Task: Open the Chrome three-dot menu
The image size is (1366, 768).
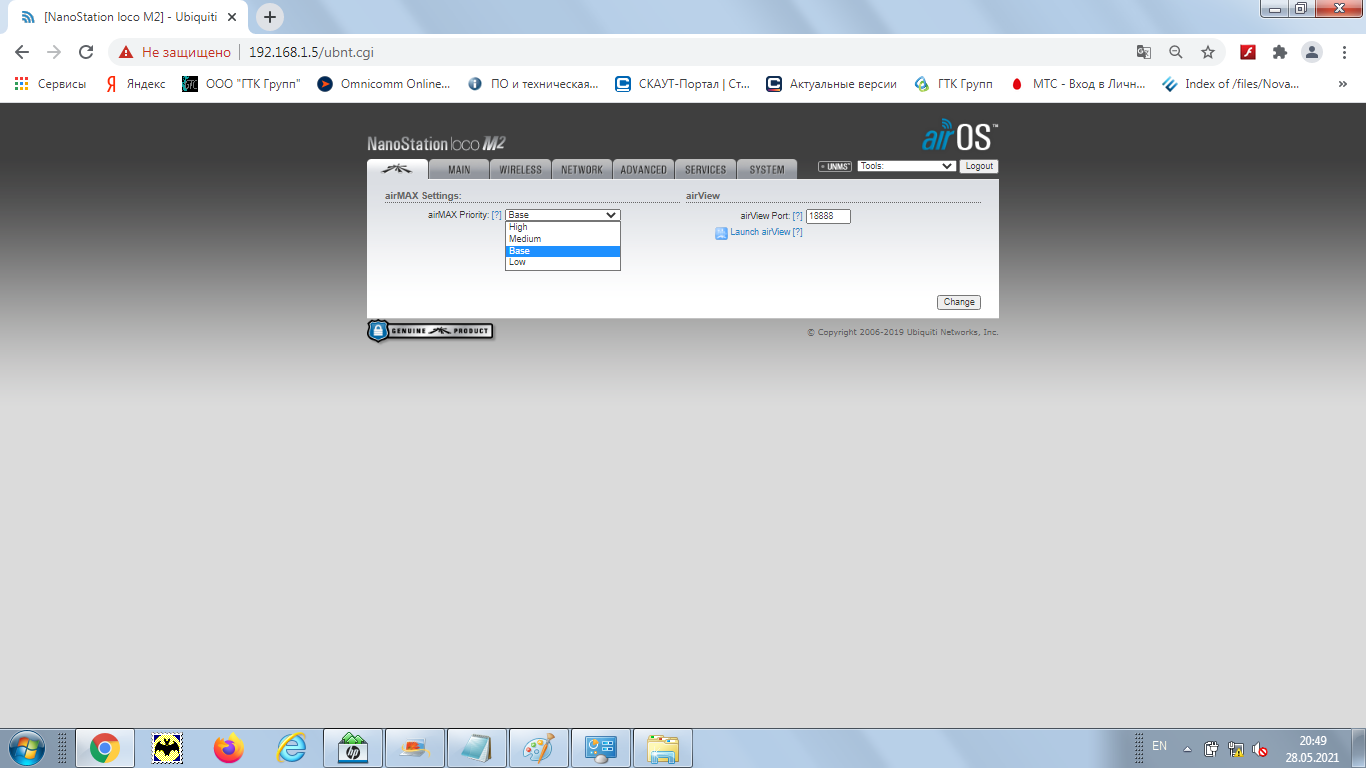Action: (x=1344, y=52)
